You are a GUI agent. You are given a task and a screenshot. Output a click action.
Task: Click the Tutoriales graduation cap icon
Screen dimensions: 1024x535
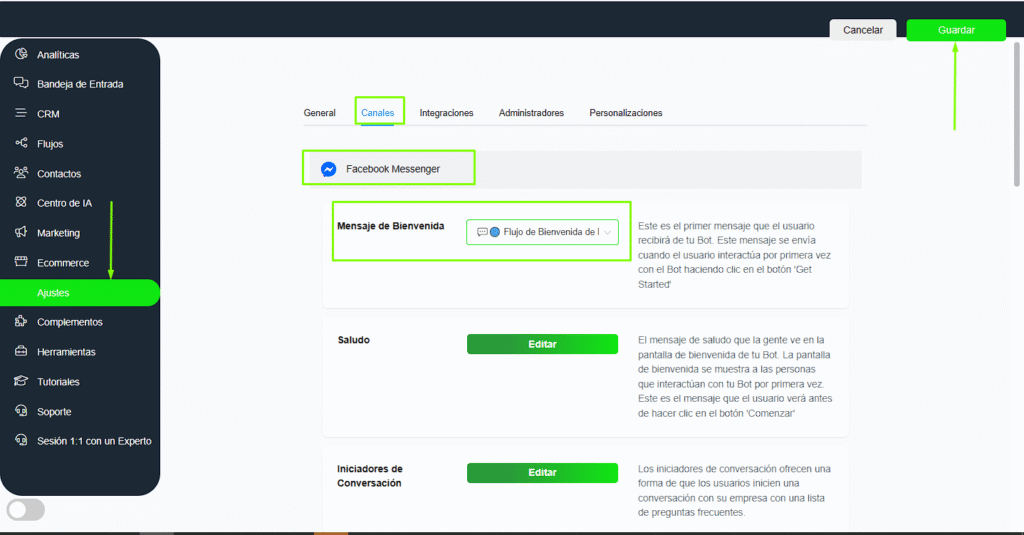[21, 380]
